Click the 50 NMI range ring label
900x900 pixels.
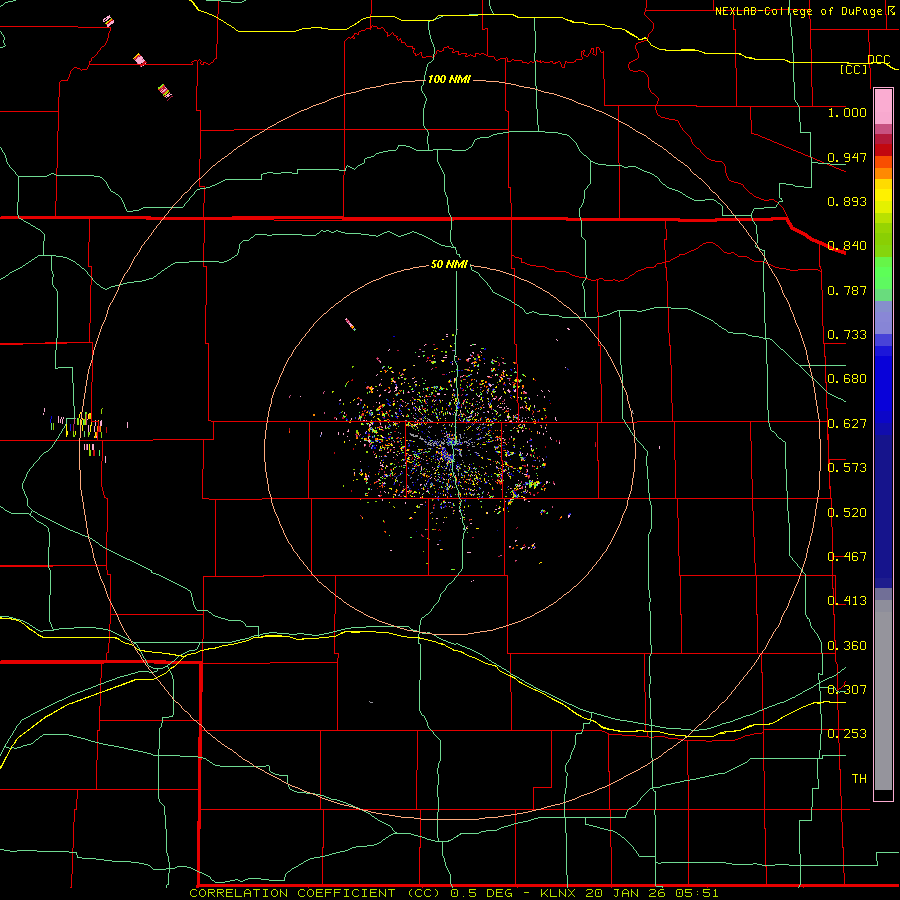(449, 264)
